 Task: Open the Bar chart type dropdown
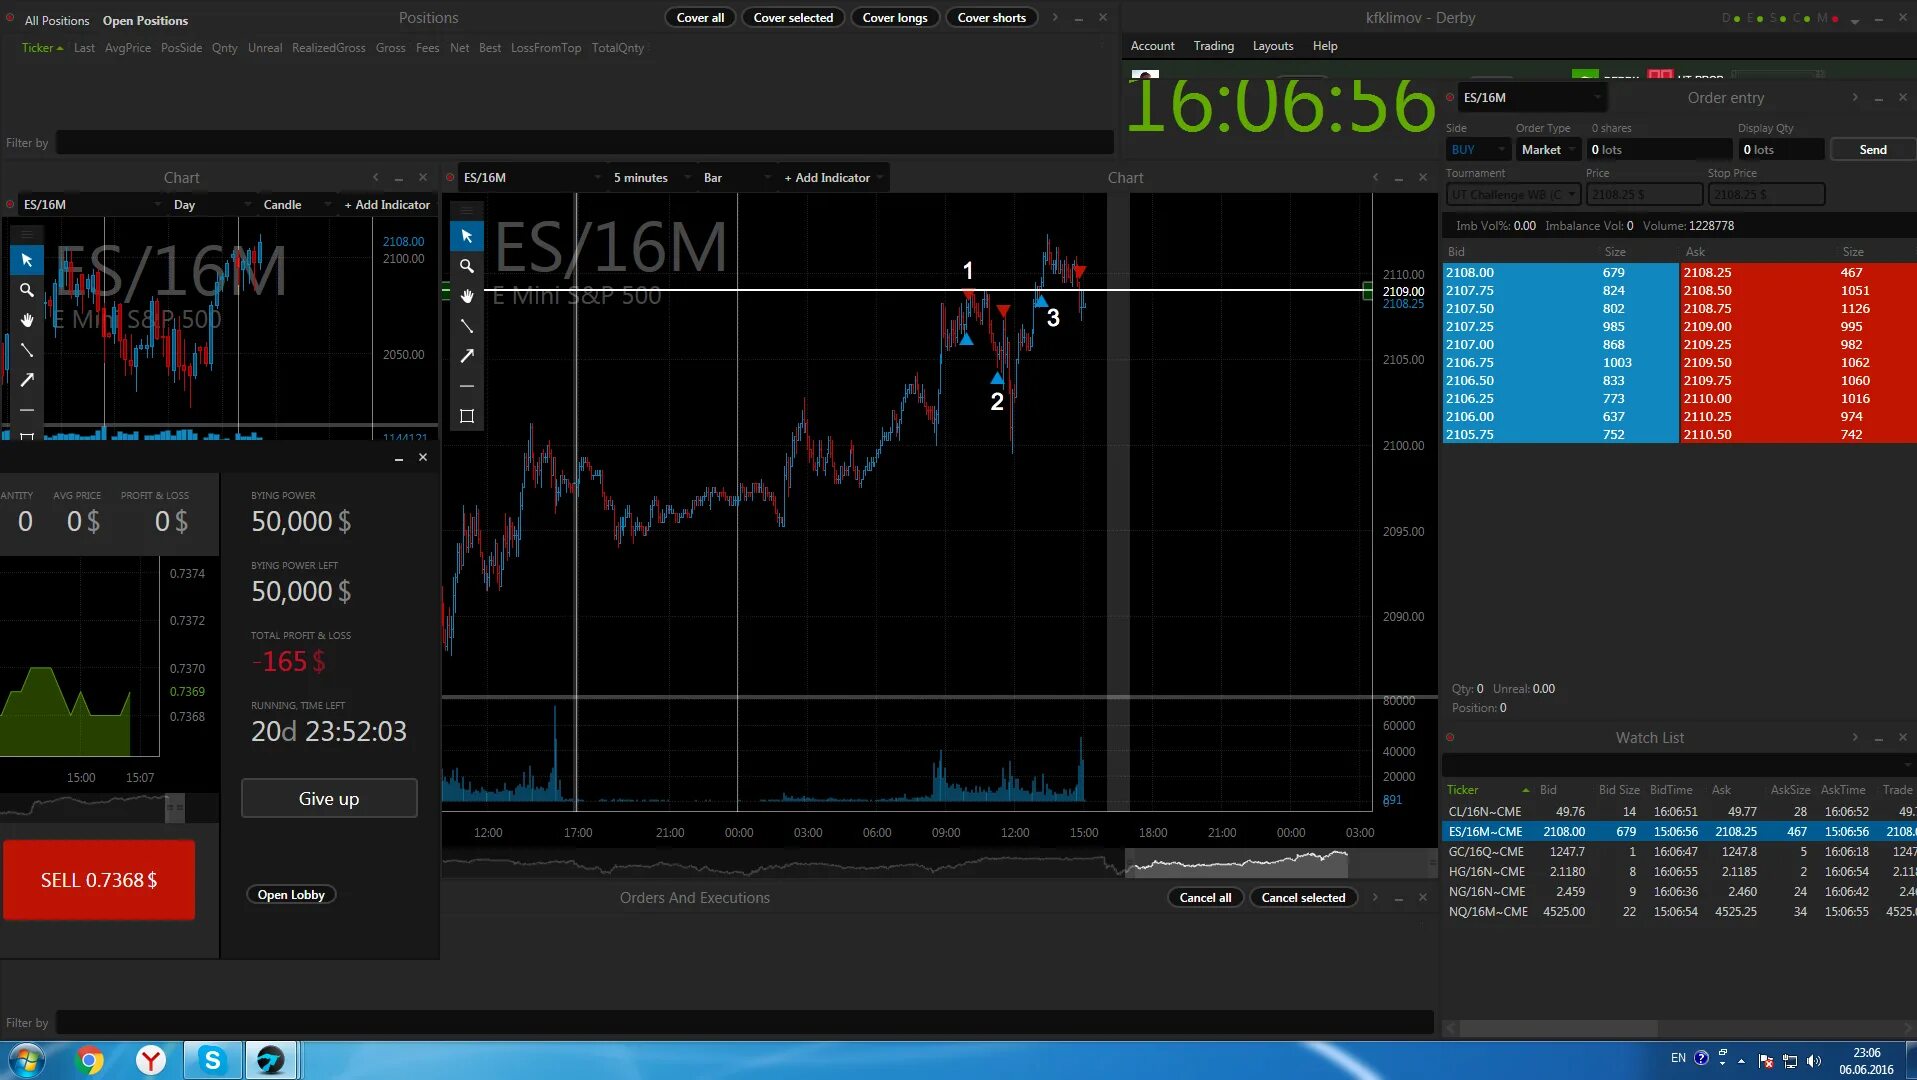pos(738,178)
